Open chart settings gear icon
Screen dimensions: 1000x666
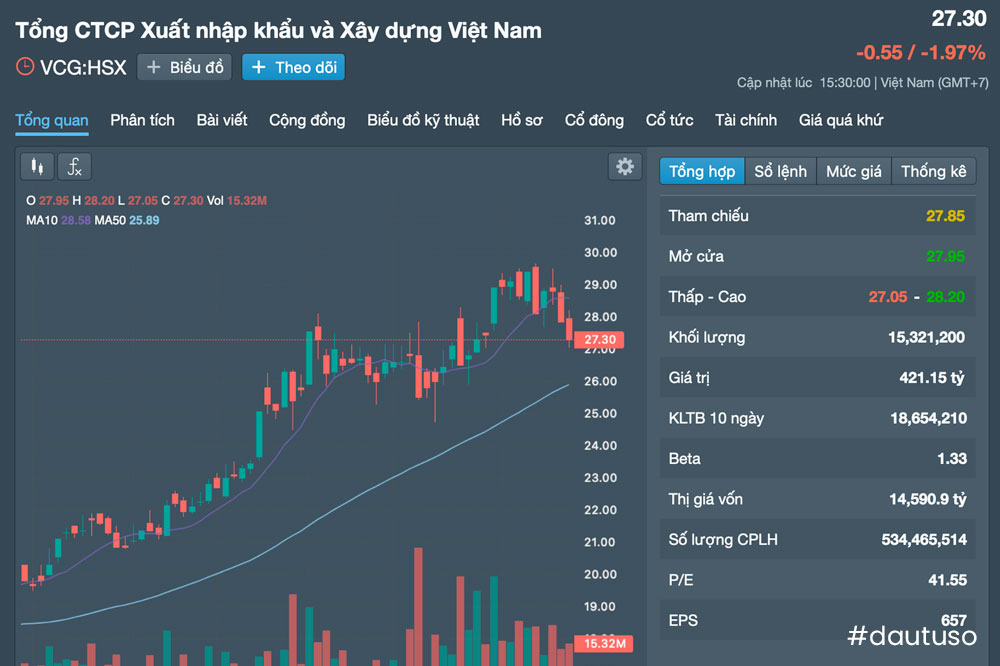click(625, 167)
